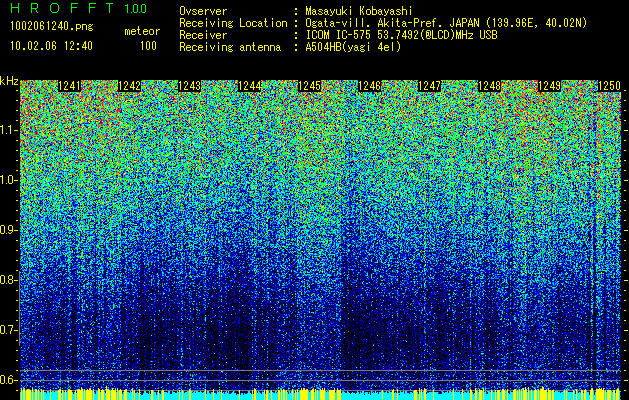Click the name Masayuki Kobayashi
Image resolution: width=629 pixels, height=400 pixels.
(x=359, y=11)
